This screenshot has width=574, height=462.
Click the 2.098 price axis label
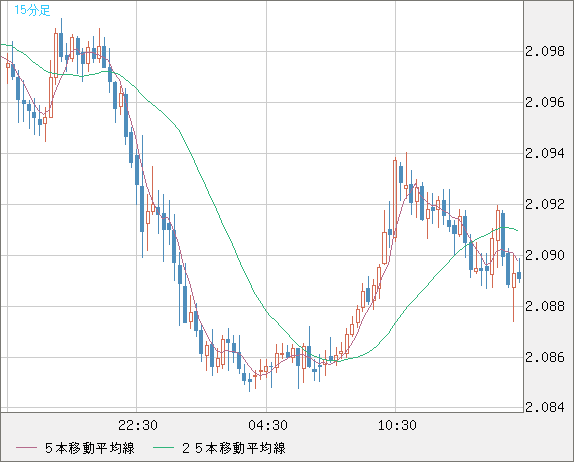(545, 51)
